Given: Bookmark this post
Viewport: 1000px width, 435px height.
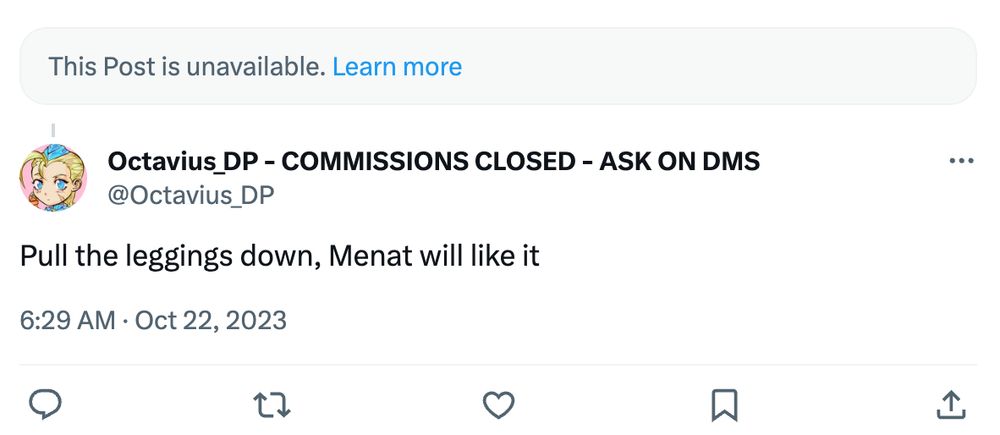Looking at the screenshot, I should click(723, 404).
